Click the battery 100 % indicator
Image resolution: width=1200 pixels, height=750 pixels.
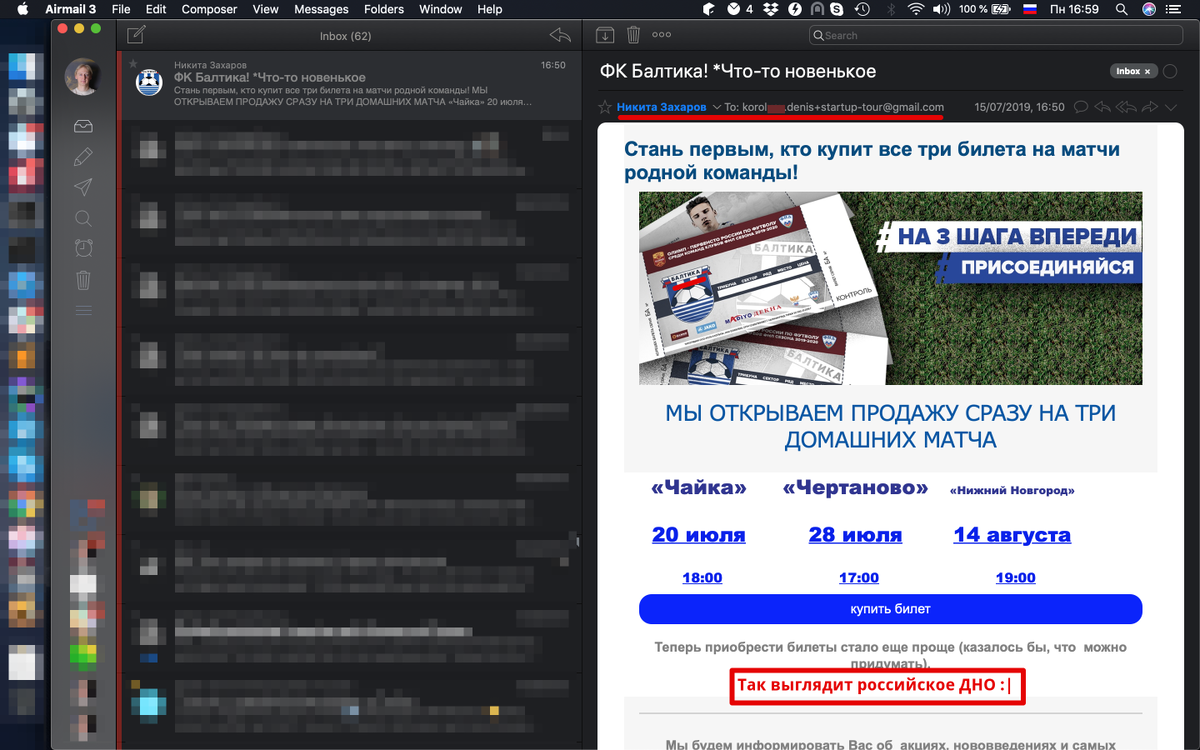pos(985,9)
